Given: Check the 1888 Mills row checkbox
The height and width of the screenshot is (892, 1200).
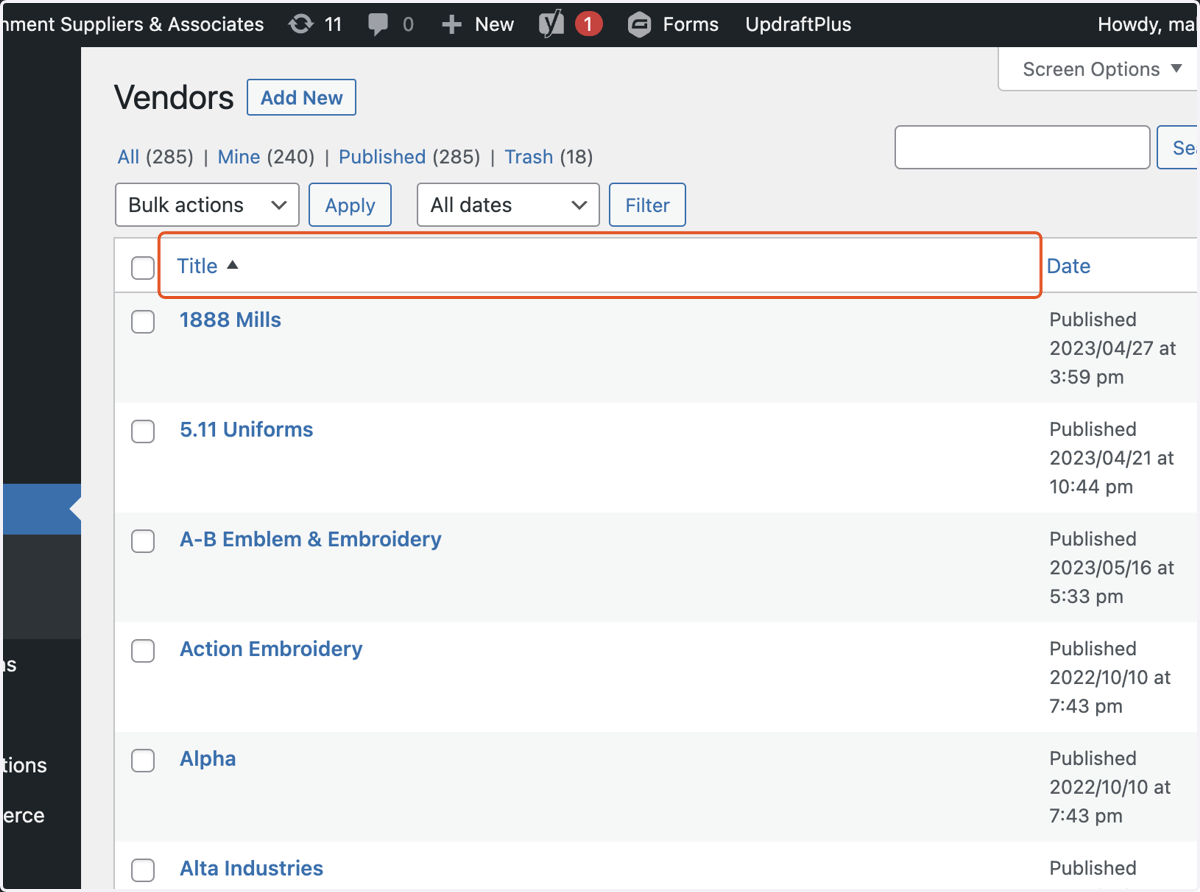Looking at the screenshot, I should (x=143, y=321).
